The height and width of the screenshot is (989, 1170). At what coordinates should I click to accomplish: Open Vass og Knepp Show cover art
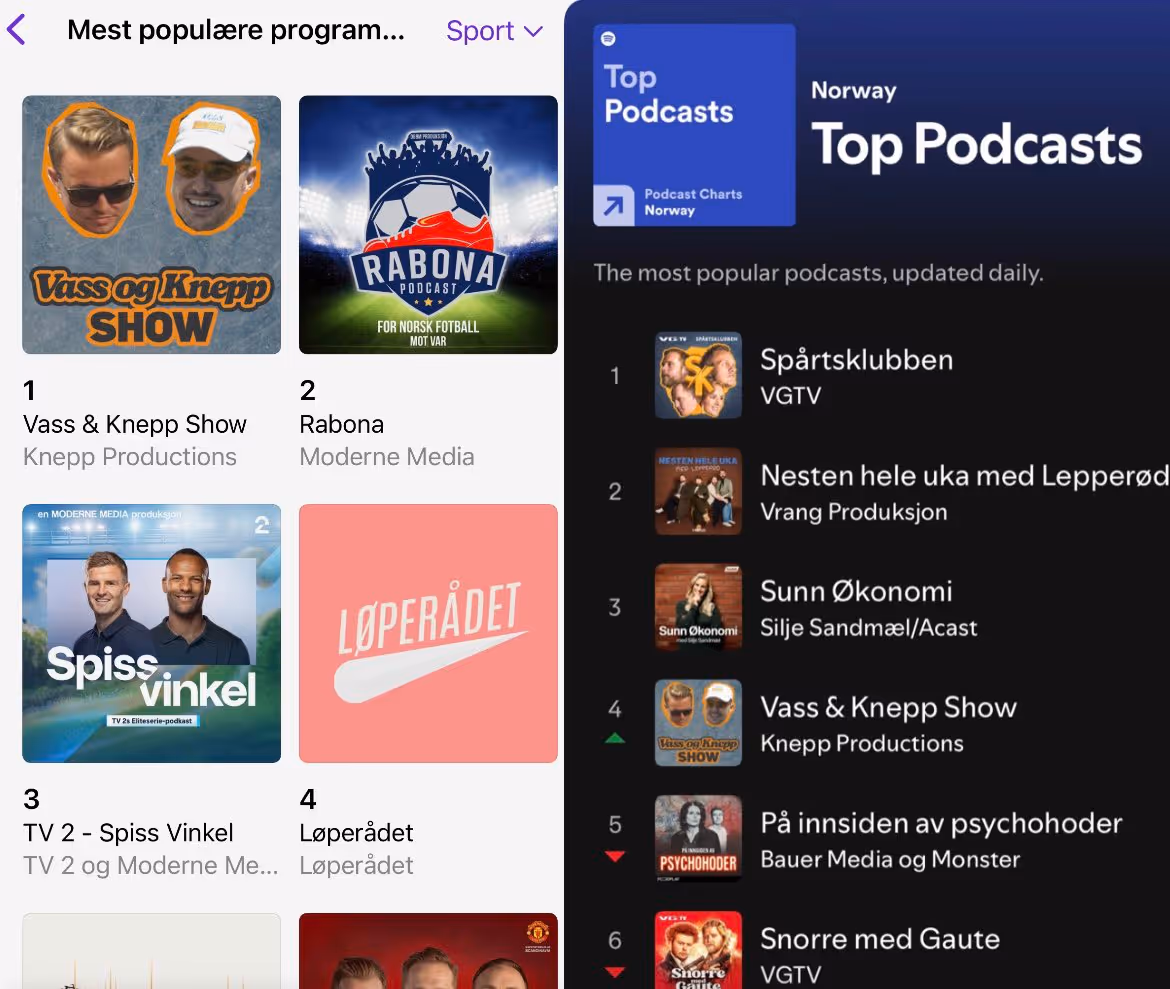pos(151,225)
